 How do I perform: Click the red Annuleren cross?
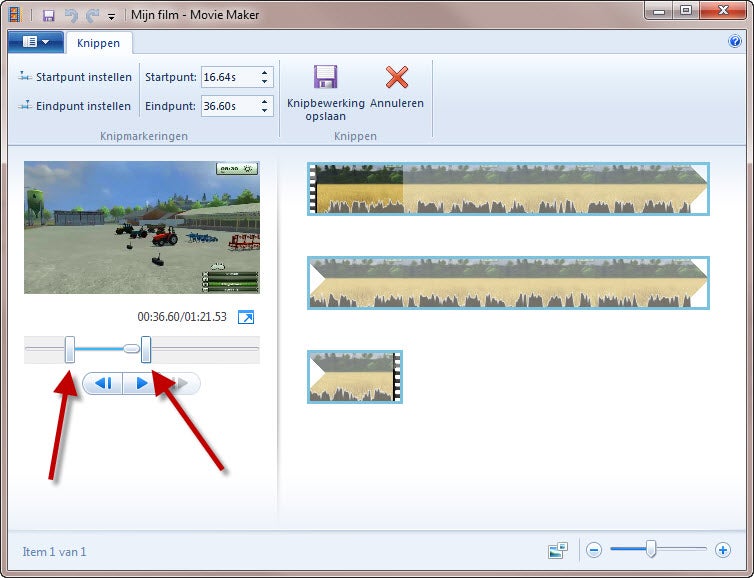[x=397, y=77]
